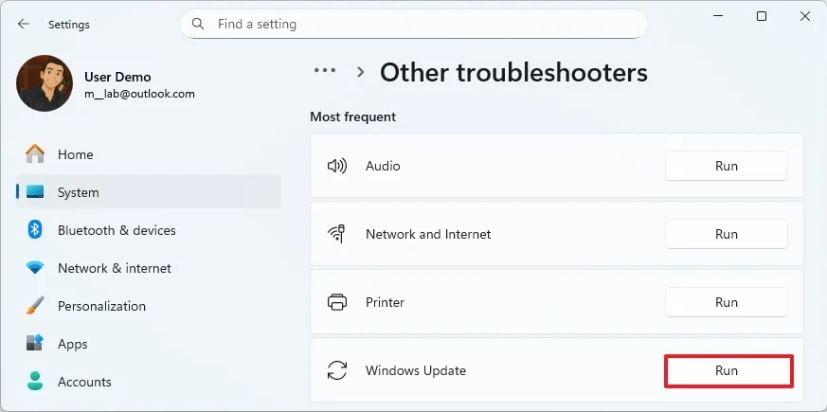Click the Printer icon

337,302
